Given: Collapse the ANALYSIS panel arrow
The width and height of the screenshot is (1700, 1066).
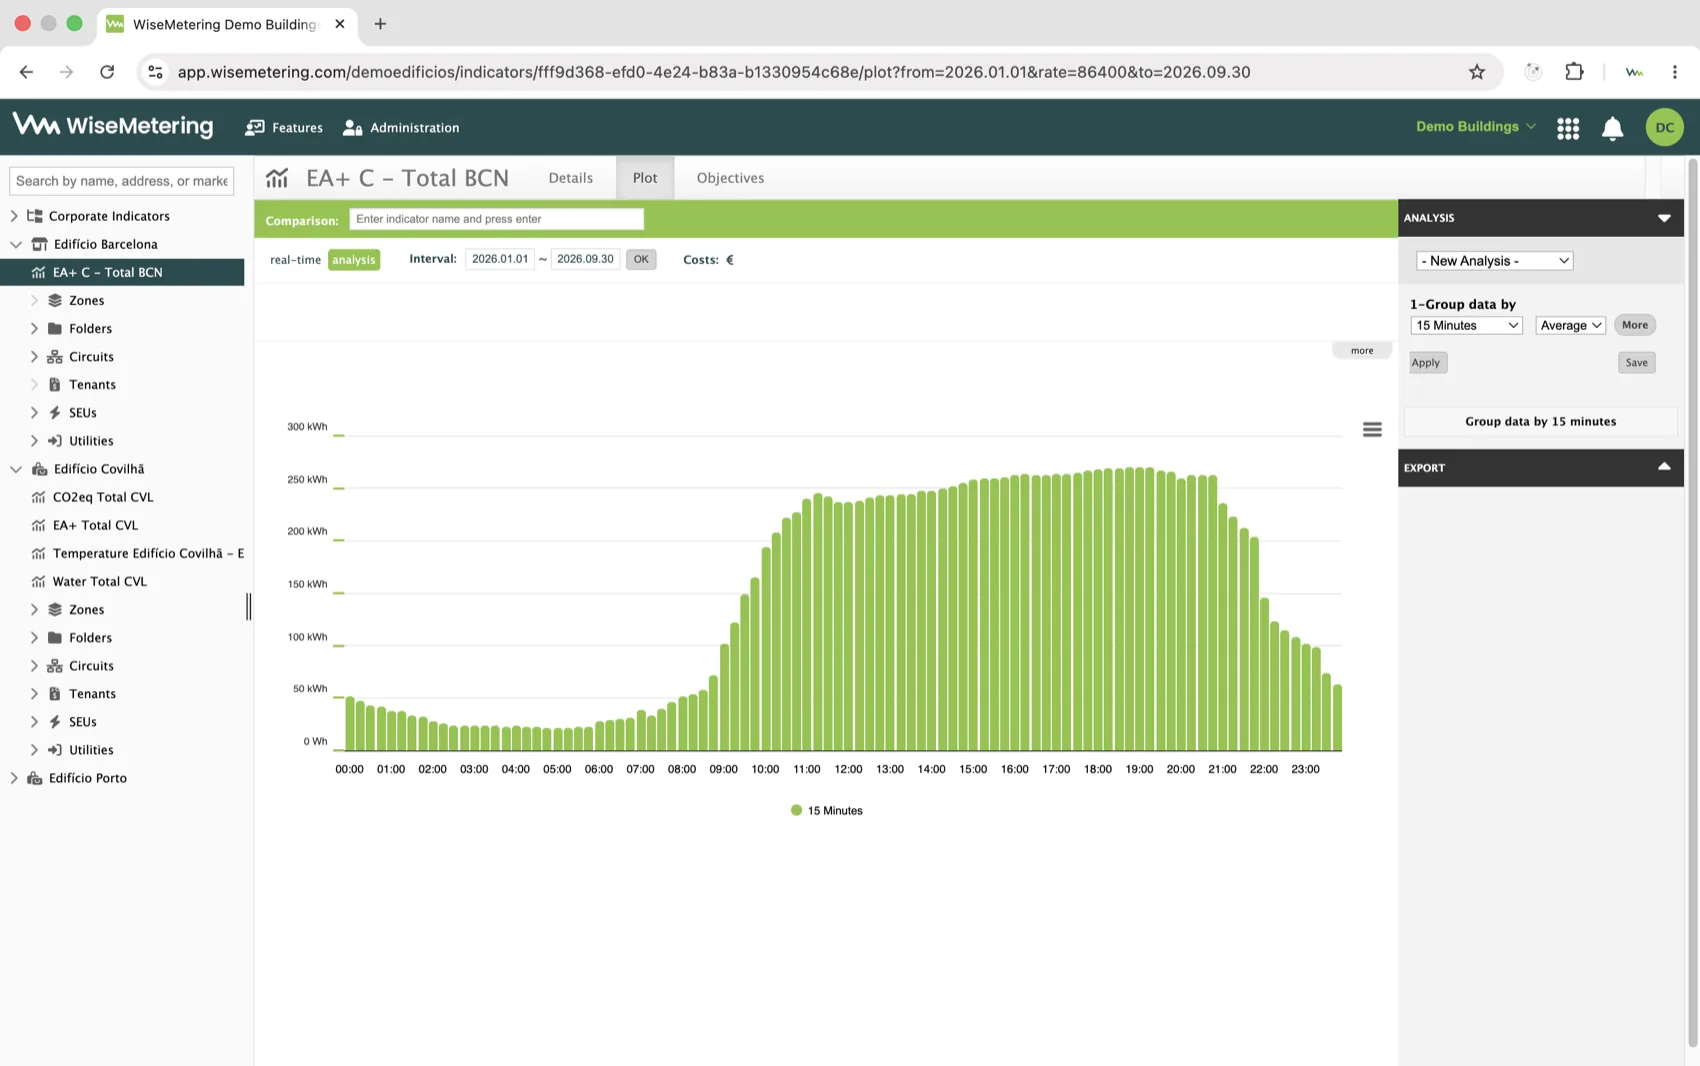Looking at the screenshot, I should click(x=1664, y=218).
